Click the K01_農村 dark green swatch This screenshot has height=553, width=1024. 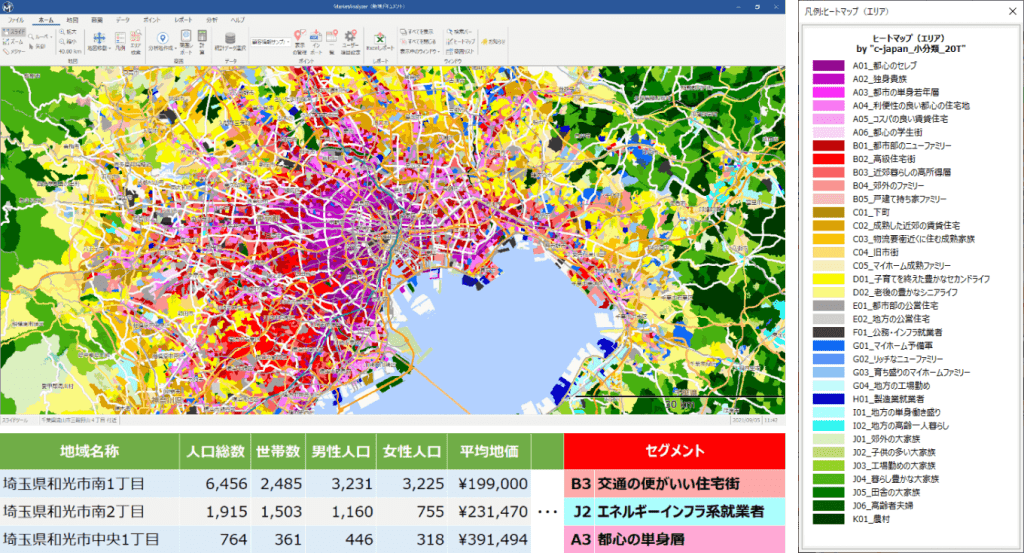(x=828, y=519)
